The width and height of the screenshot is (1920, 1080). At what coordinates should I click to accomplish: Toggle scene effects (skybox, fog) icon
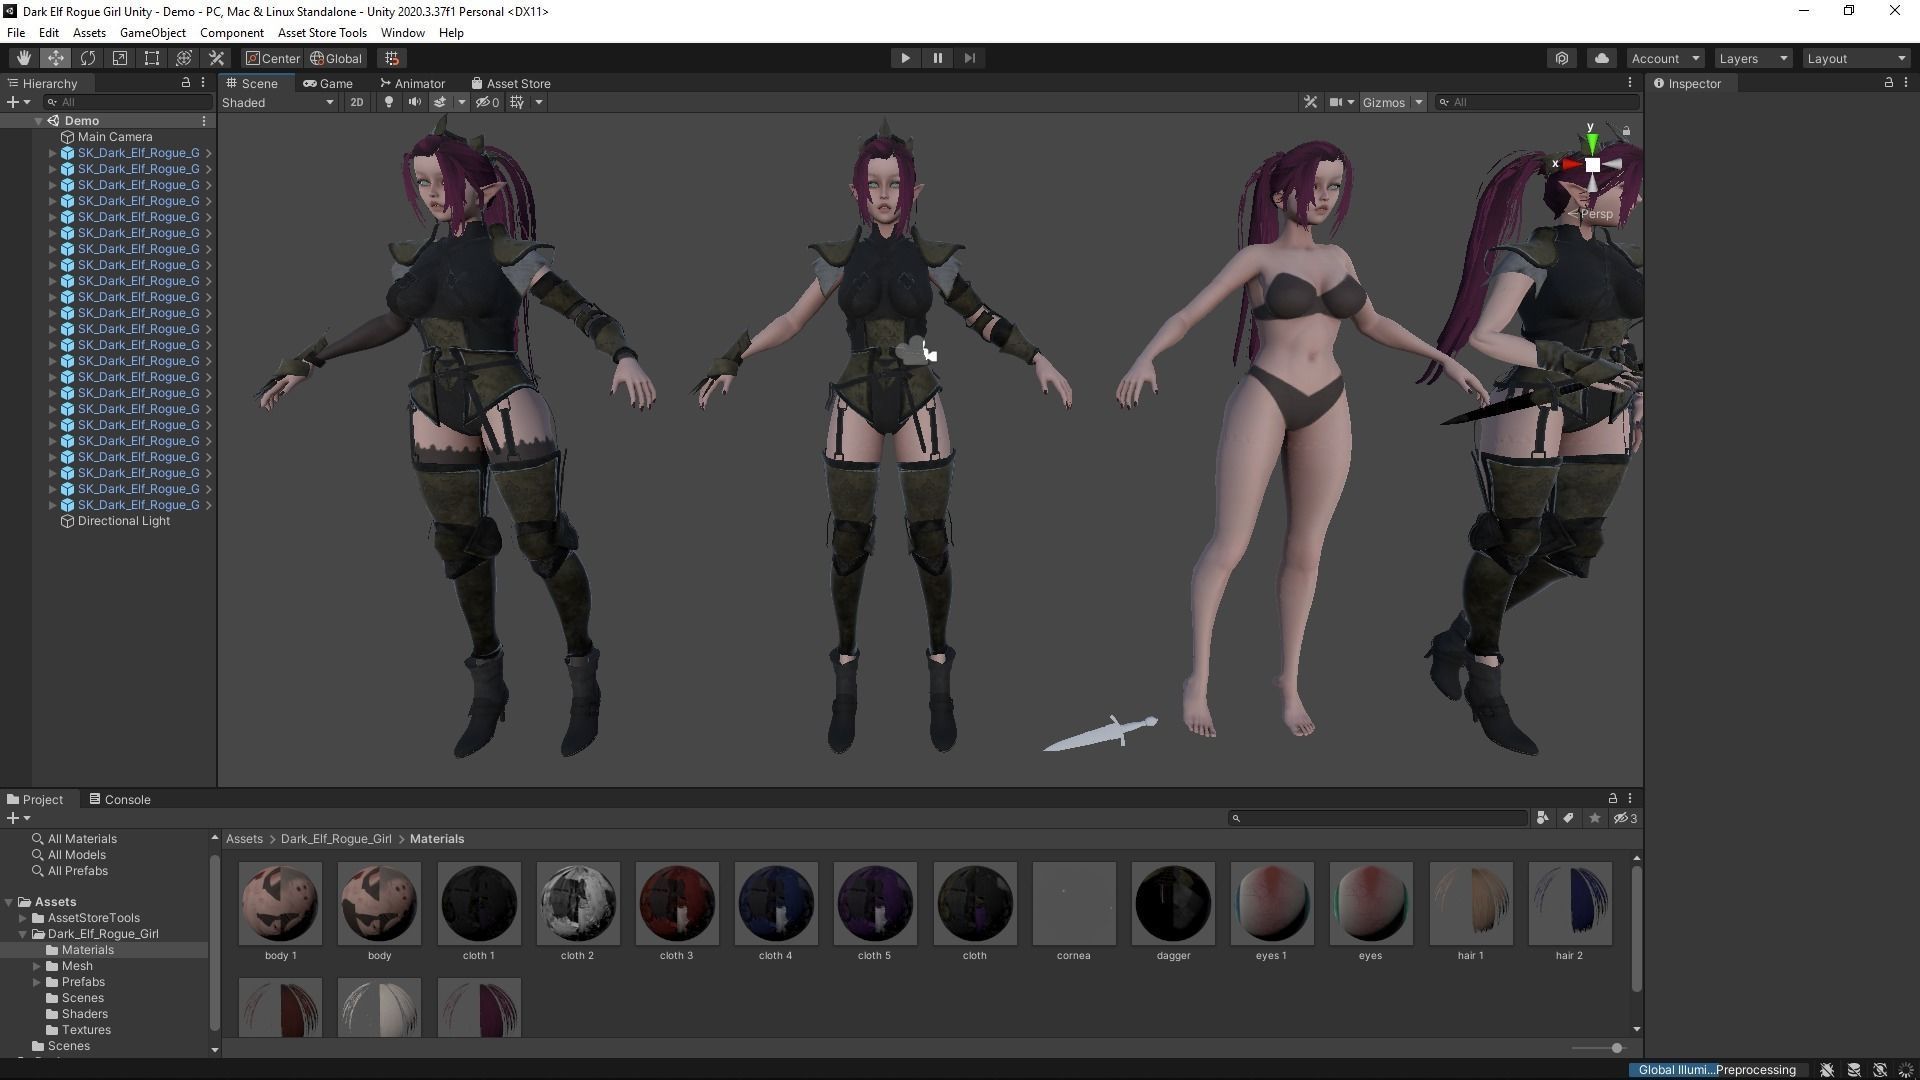coord(439,102)
